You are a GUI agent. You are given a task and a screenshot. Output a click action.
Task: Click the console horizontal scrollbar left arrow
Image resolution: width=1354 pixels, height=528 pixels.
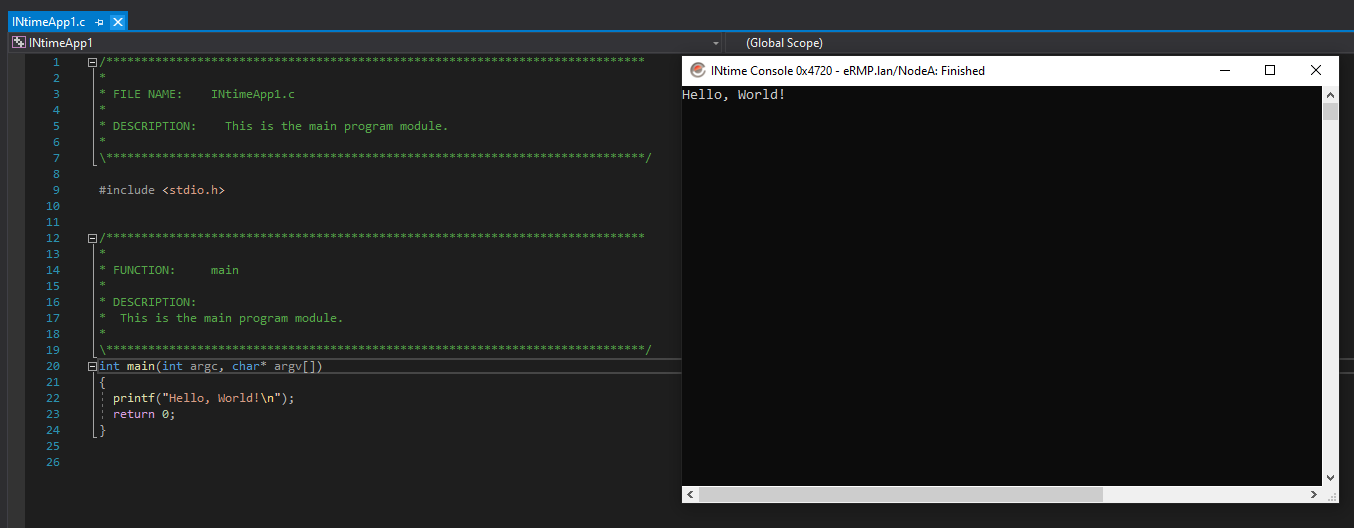coord(690,495)
